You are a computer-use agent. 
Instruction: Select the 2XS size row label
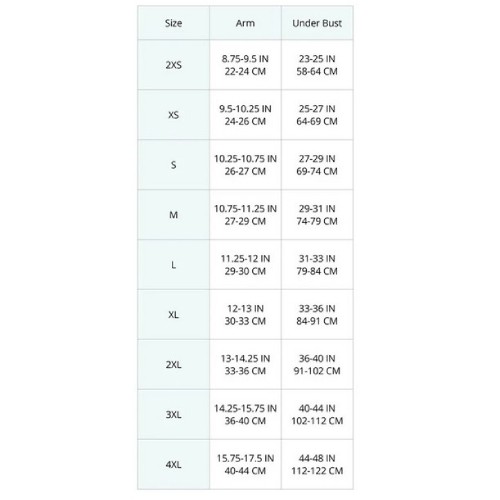click(173, 65)
